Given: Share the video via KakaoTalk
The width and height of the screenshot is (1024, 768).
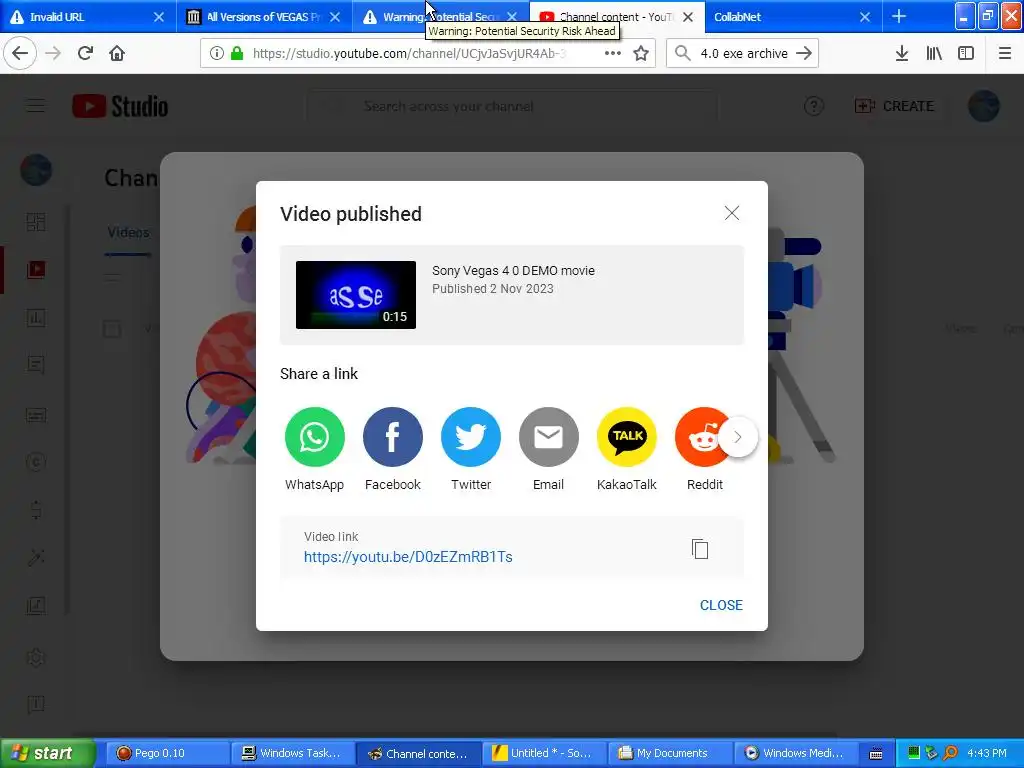Looking at the screenshot, I should [x=627, y=437].
